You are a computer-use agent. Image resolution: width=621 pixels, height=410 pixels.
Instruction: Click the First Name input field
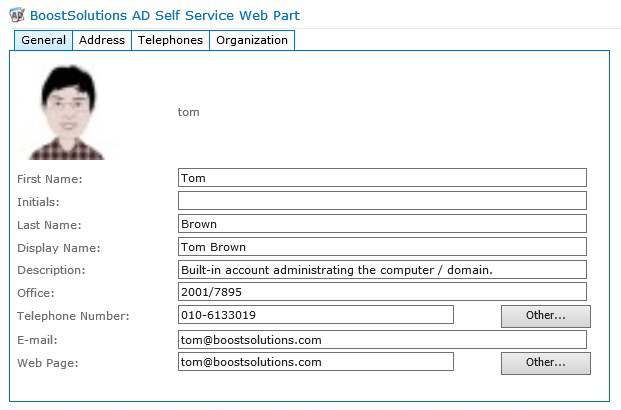[382, 178]
